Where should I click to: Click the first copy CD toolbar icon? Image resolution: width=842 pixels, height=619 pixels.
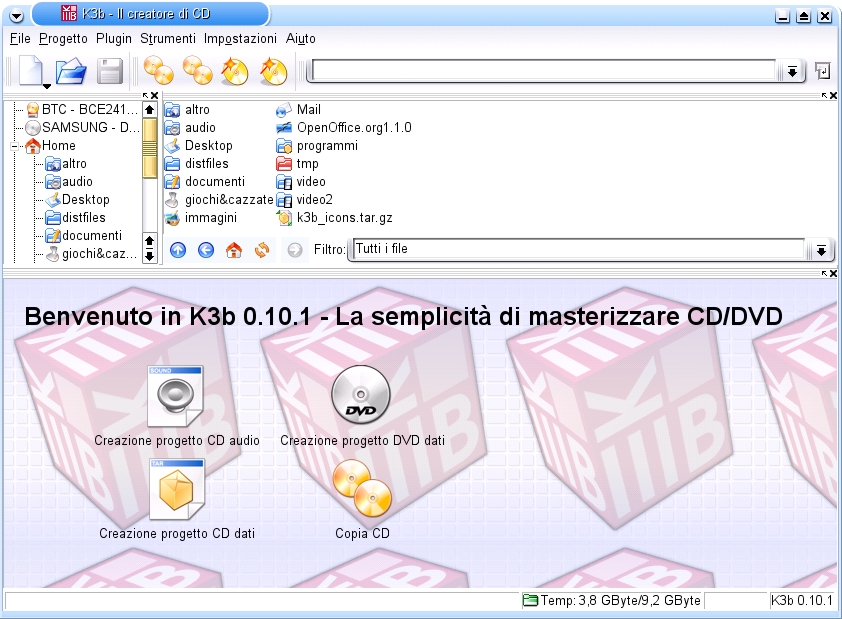pos(158,70)
